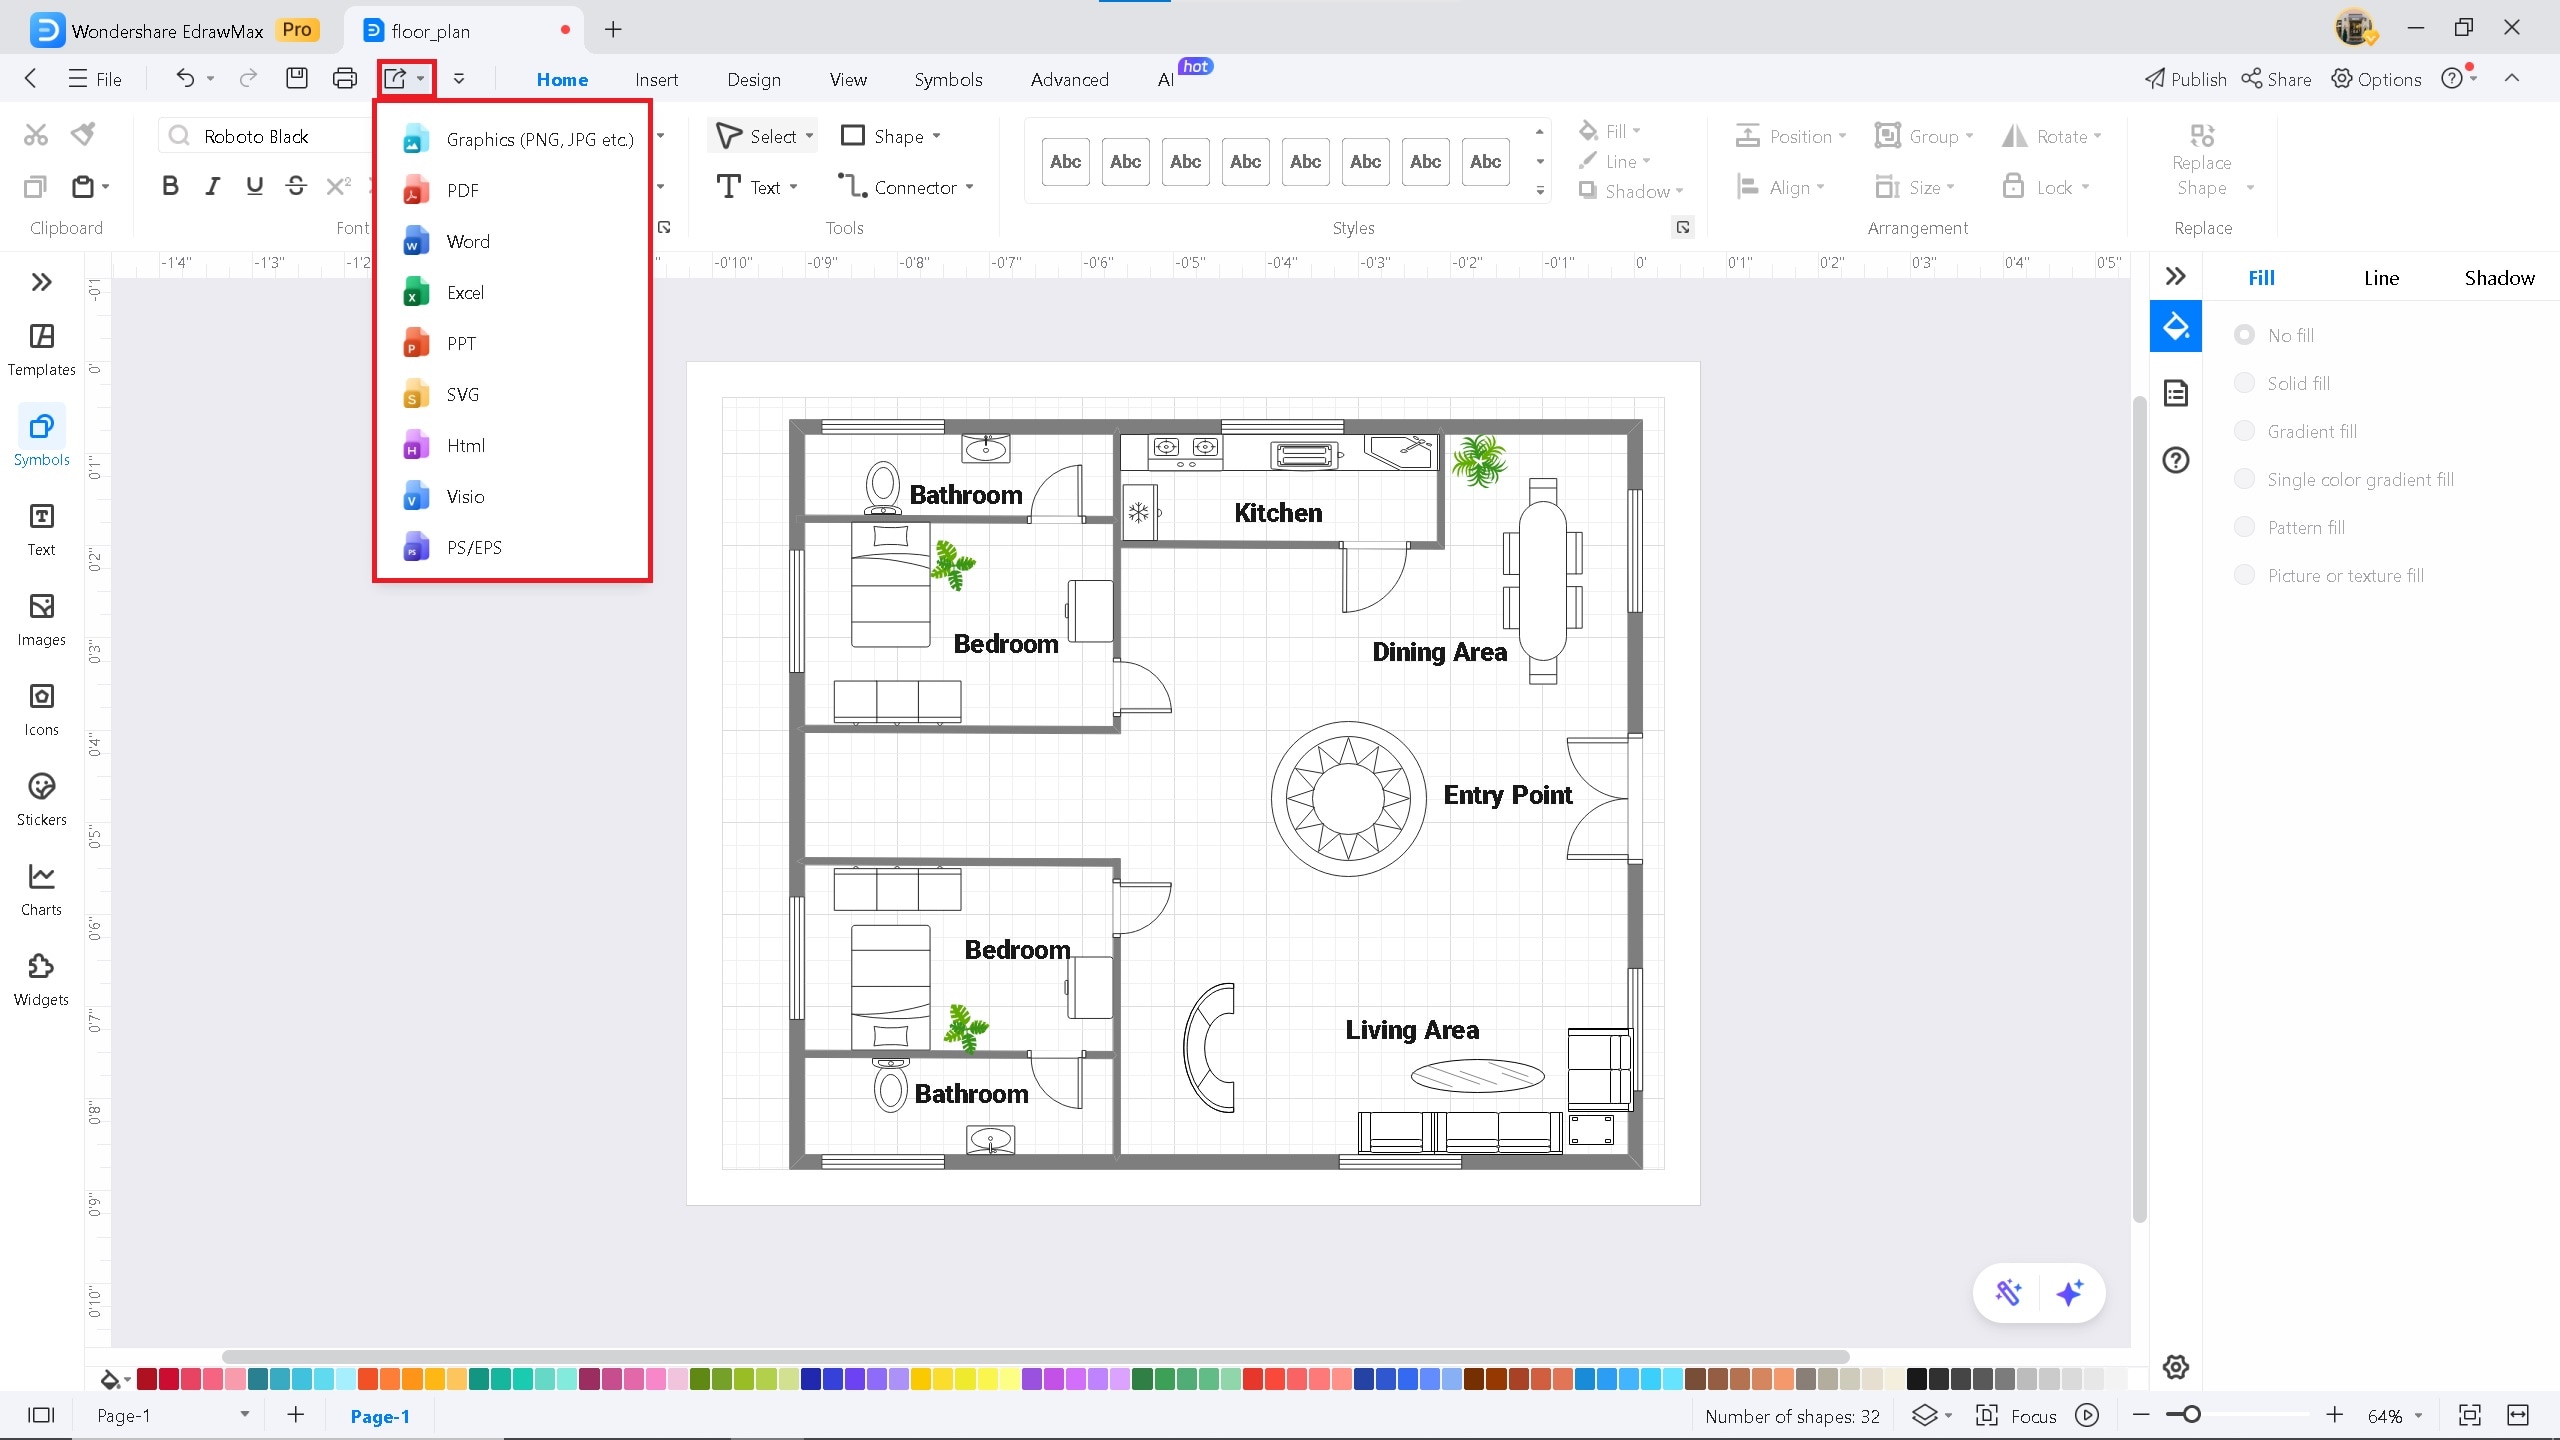
Task: Click the paint bucket Fill panel icon
Action: (x=2176, y=326)
